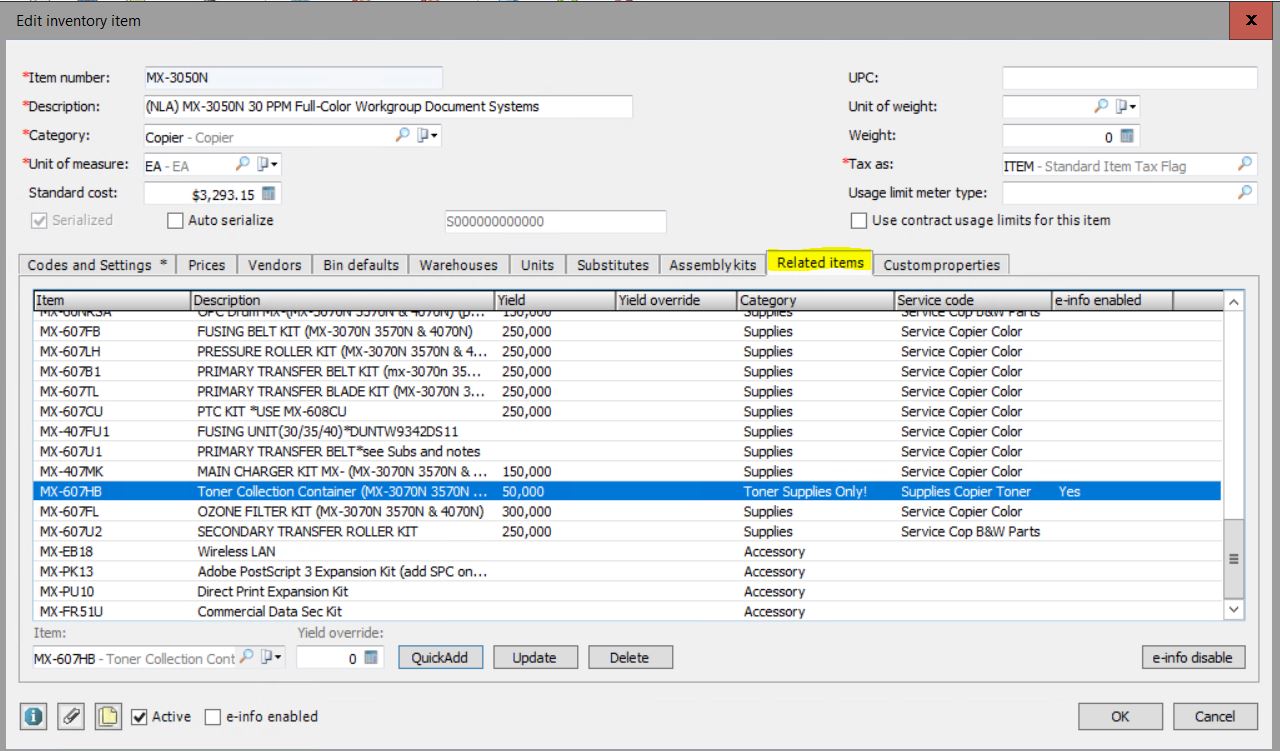Select the MX-EB18 Wireless LAN row
This screenshot has width=1280, height=751.
coord(628,551)
